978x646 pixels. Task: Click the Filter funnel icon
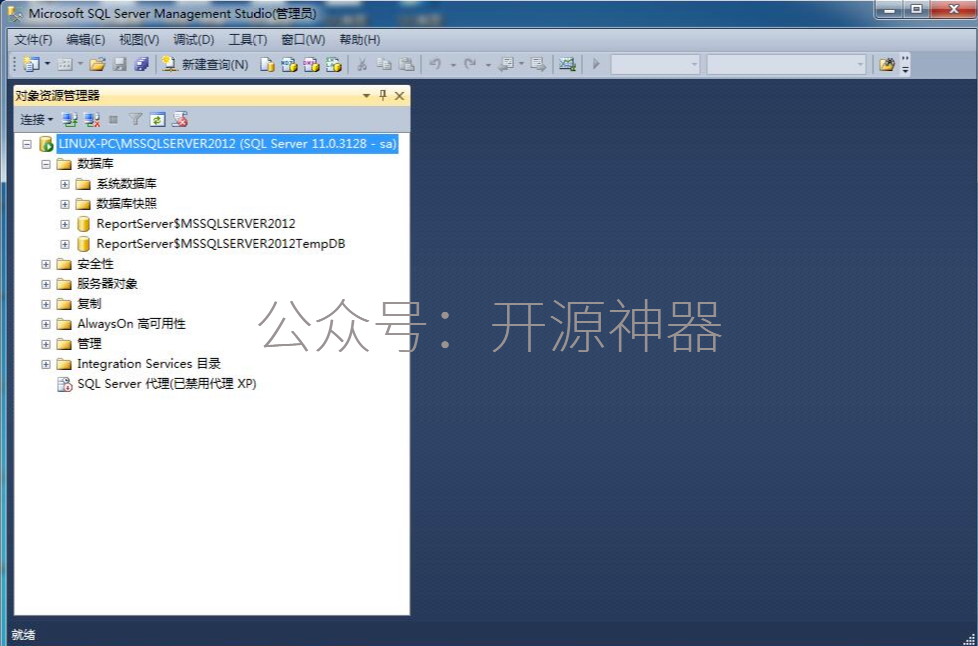[135, 119]
